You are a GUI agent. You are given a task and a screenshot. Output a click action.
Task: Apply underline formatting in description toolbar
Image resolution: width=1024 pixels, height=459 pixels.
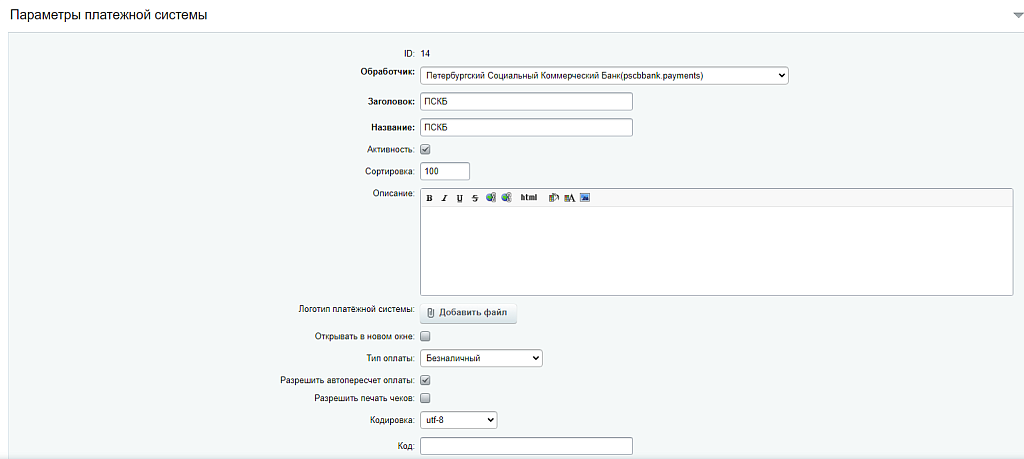(x=460, y=198)
